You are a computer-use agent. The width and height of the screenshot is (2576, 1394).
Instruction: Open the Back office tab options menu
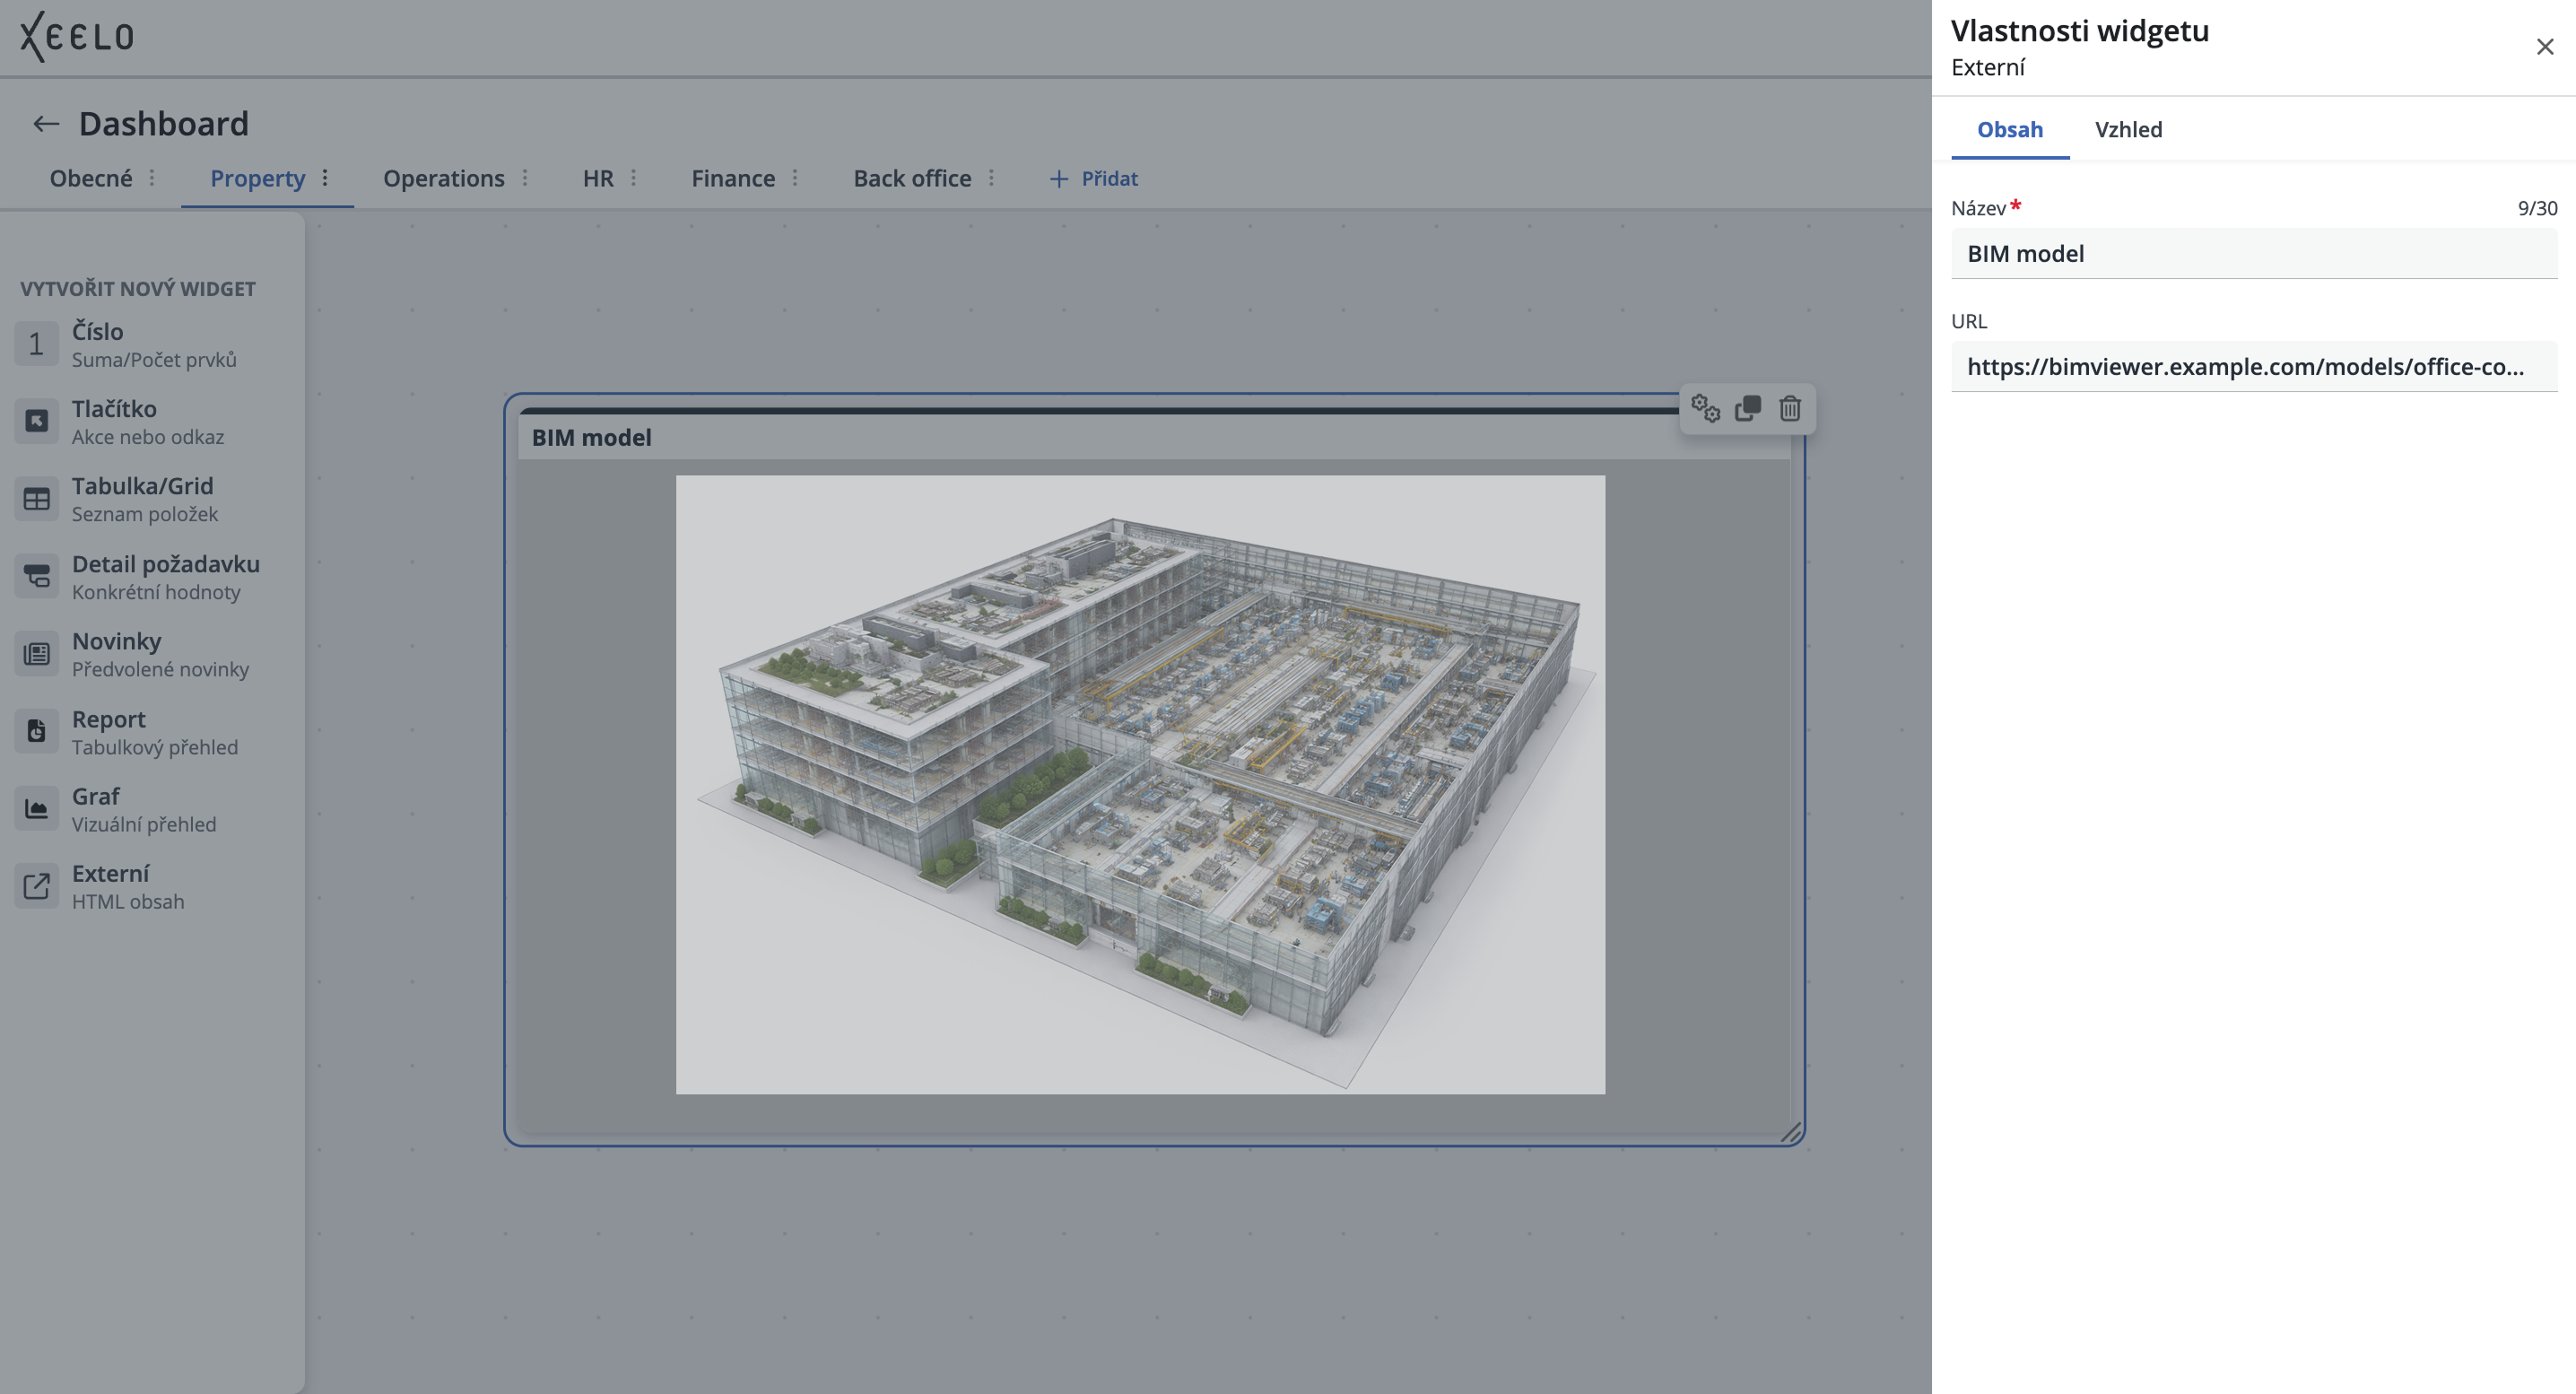coord(991,178)
